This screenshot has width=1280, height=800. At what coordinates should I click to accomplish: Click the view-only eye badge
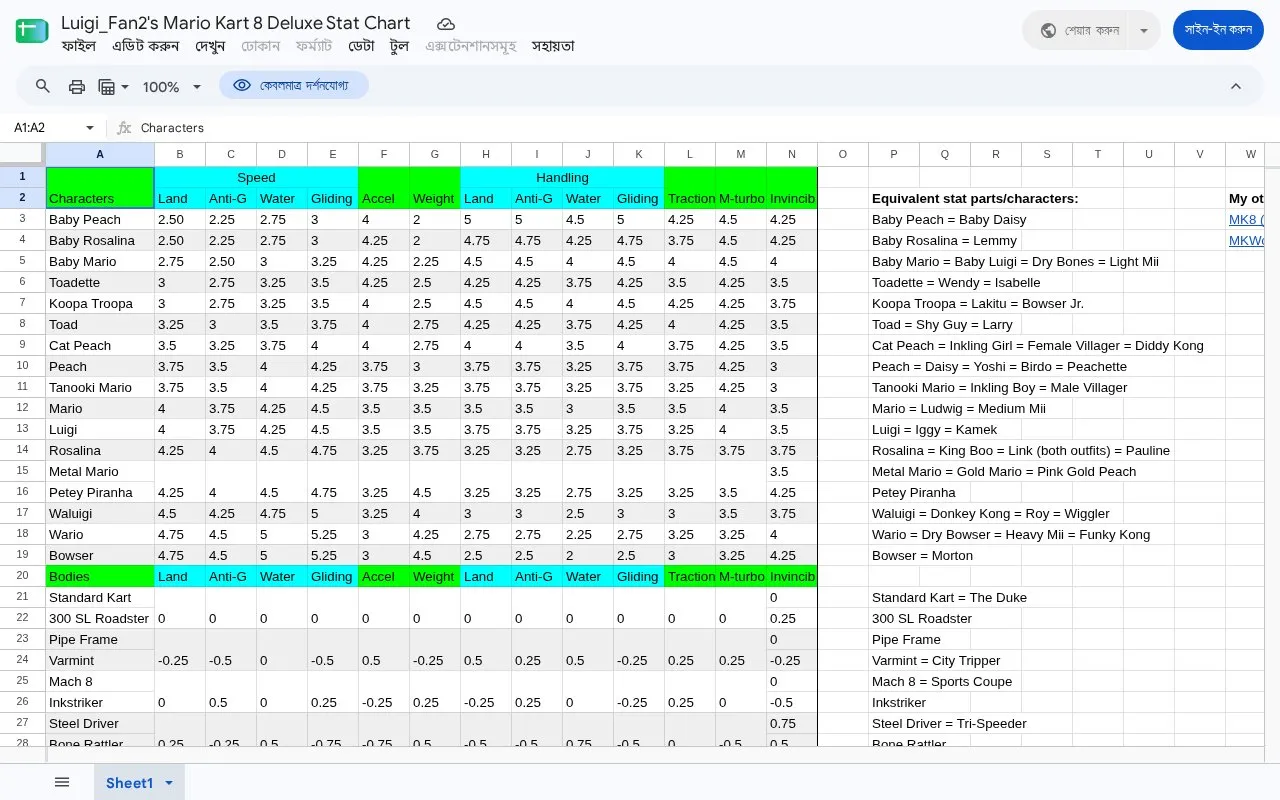pyautogui.click(x=294, y=85)
